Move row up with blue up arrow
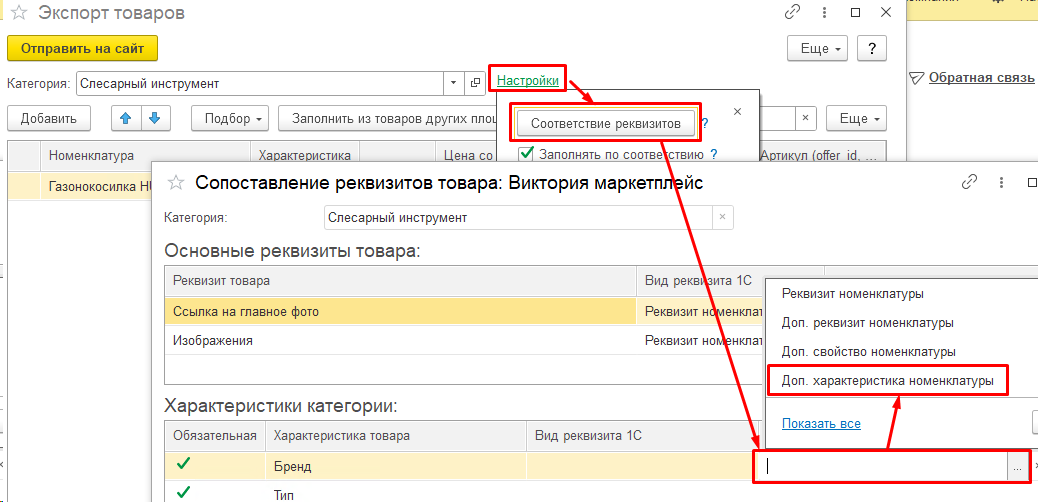 coord(125,119)
